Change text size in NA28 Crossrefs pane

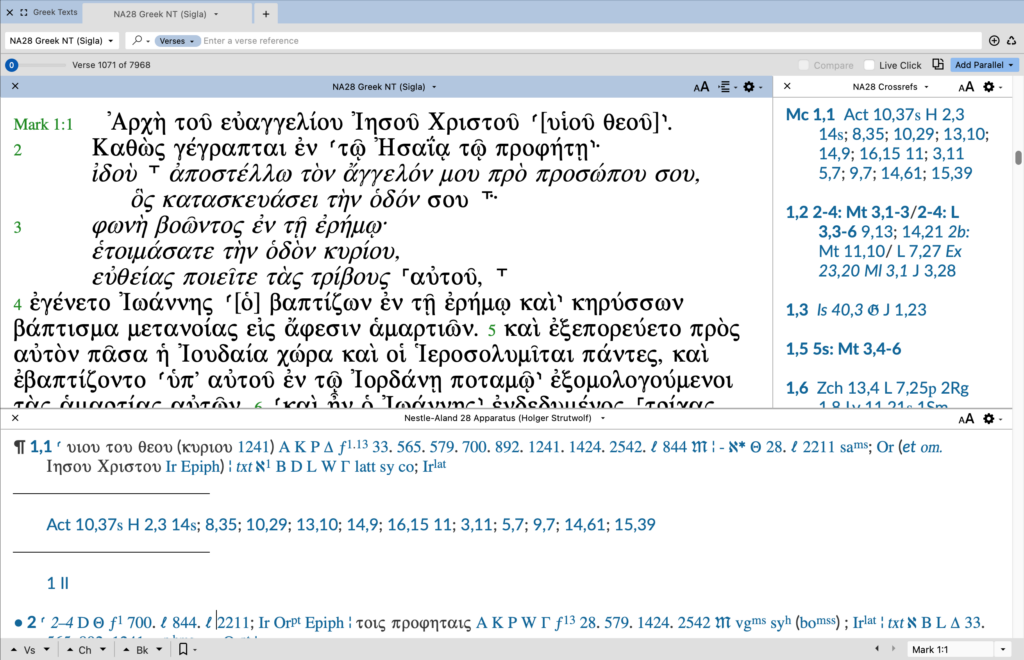point(966,87)
